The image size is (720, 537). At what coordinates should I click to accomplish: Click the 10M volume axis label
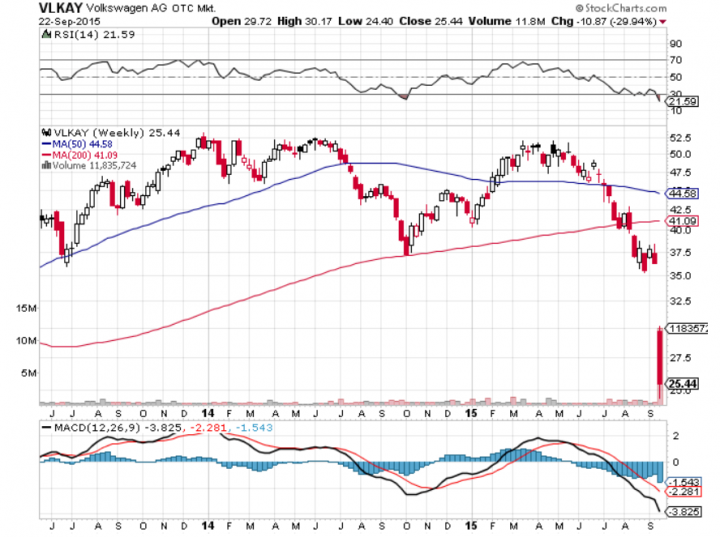point(26,341)
